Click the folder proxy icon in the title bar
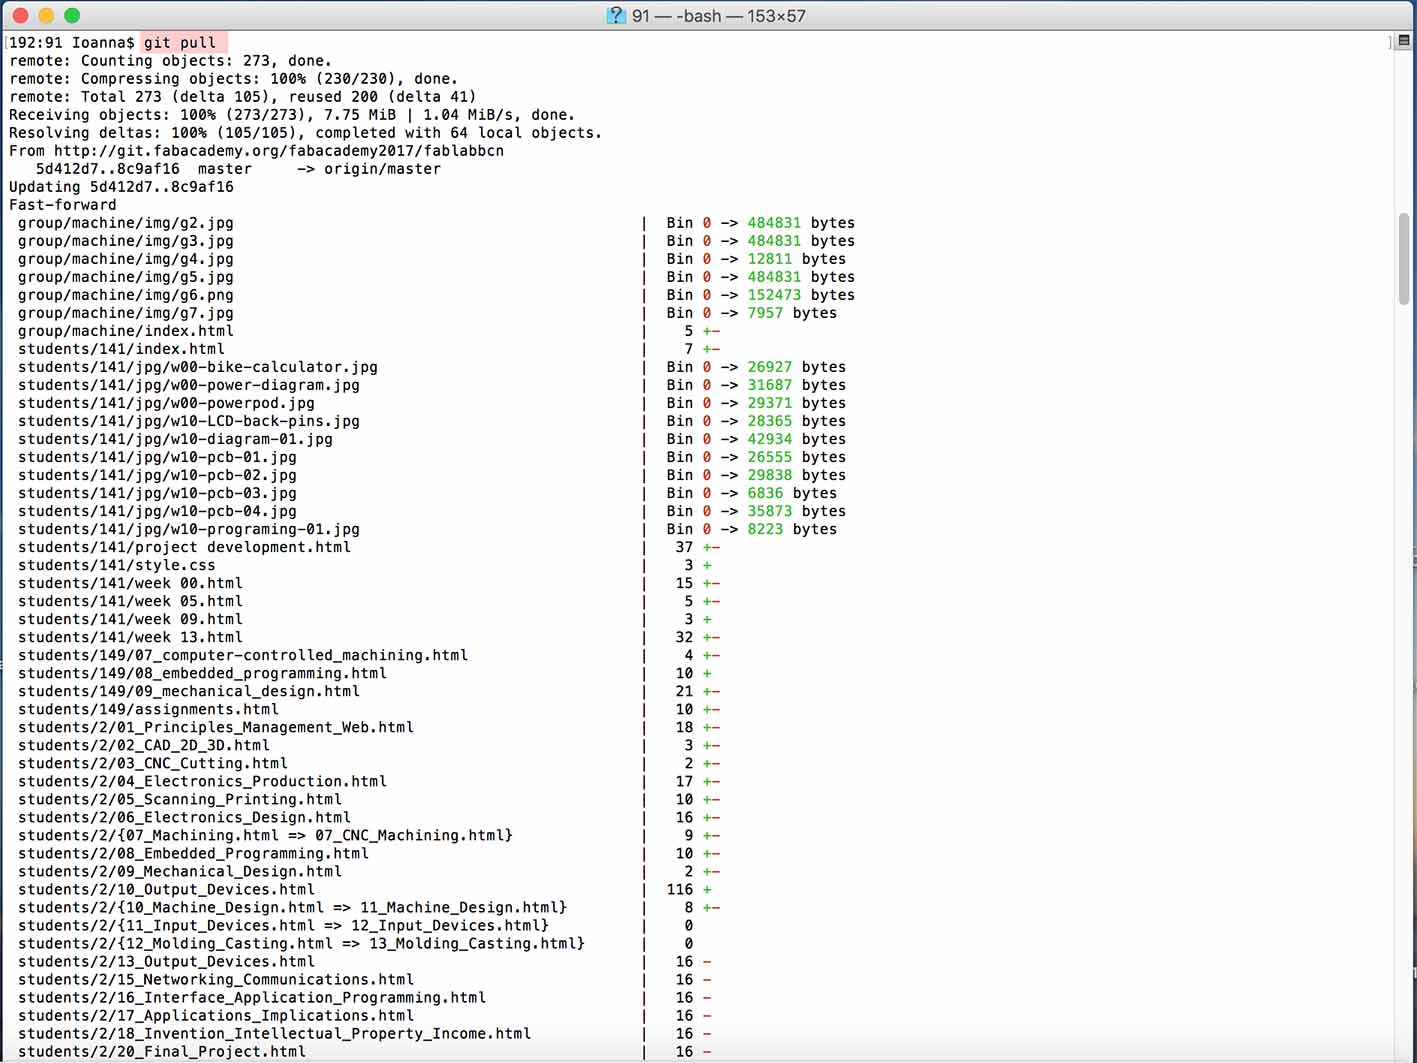 616,16
